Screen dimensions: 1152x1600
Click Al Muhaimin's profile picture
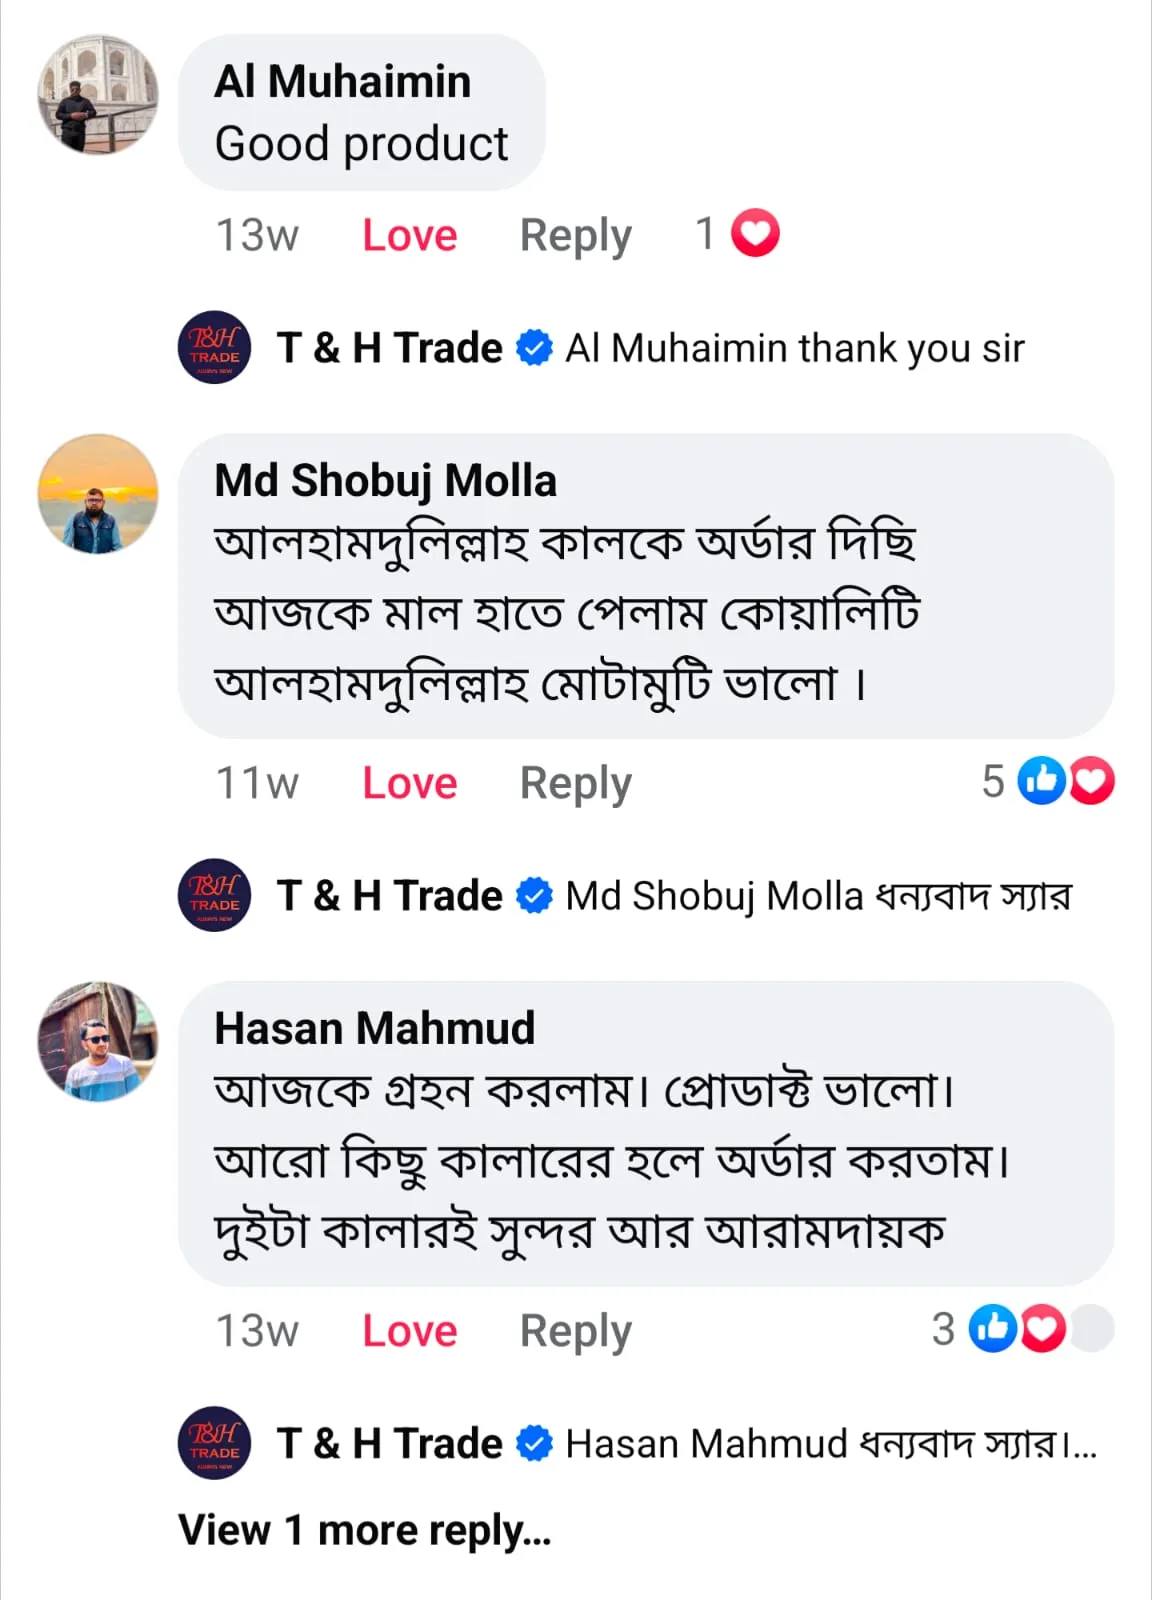click(x=97, y=95)
